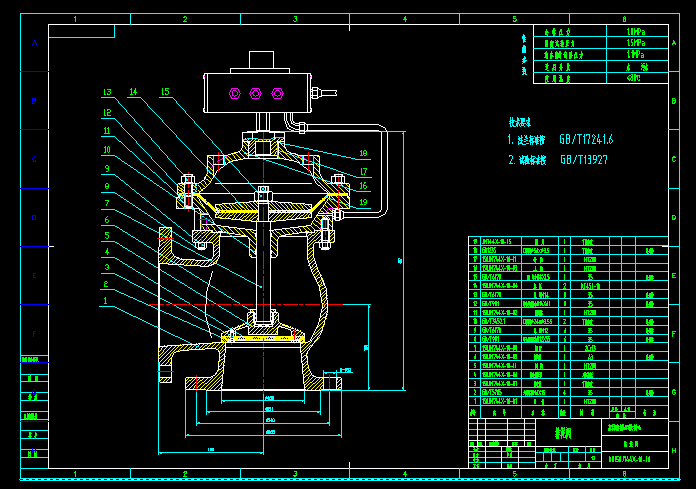Click the part callout number 18

[x=364, y=153]
